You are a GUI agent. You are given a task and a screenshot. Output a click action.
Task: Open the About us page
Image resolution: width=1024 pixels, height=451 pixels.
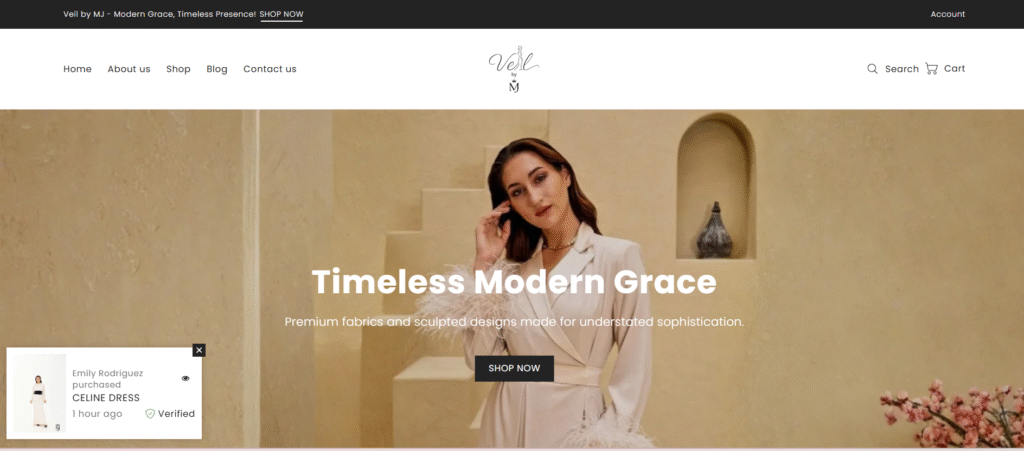pyautogui.click(x=129, y=69)
